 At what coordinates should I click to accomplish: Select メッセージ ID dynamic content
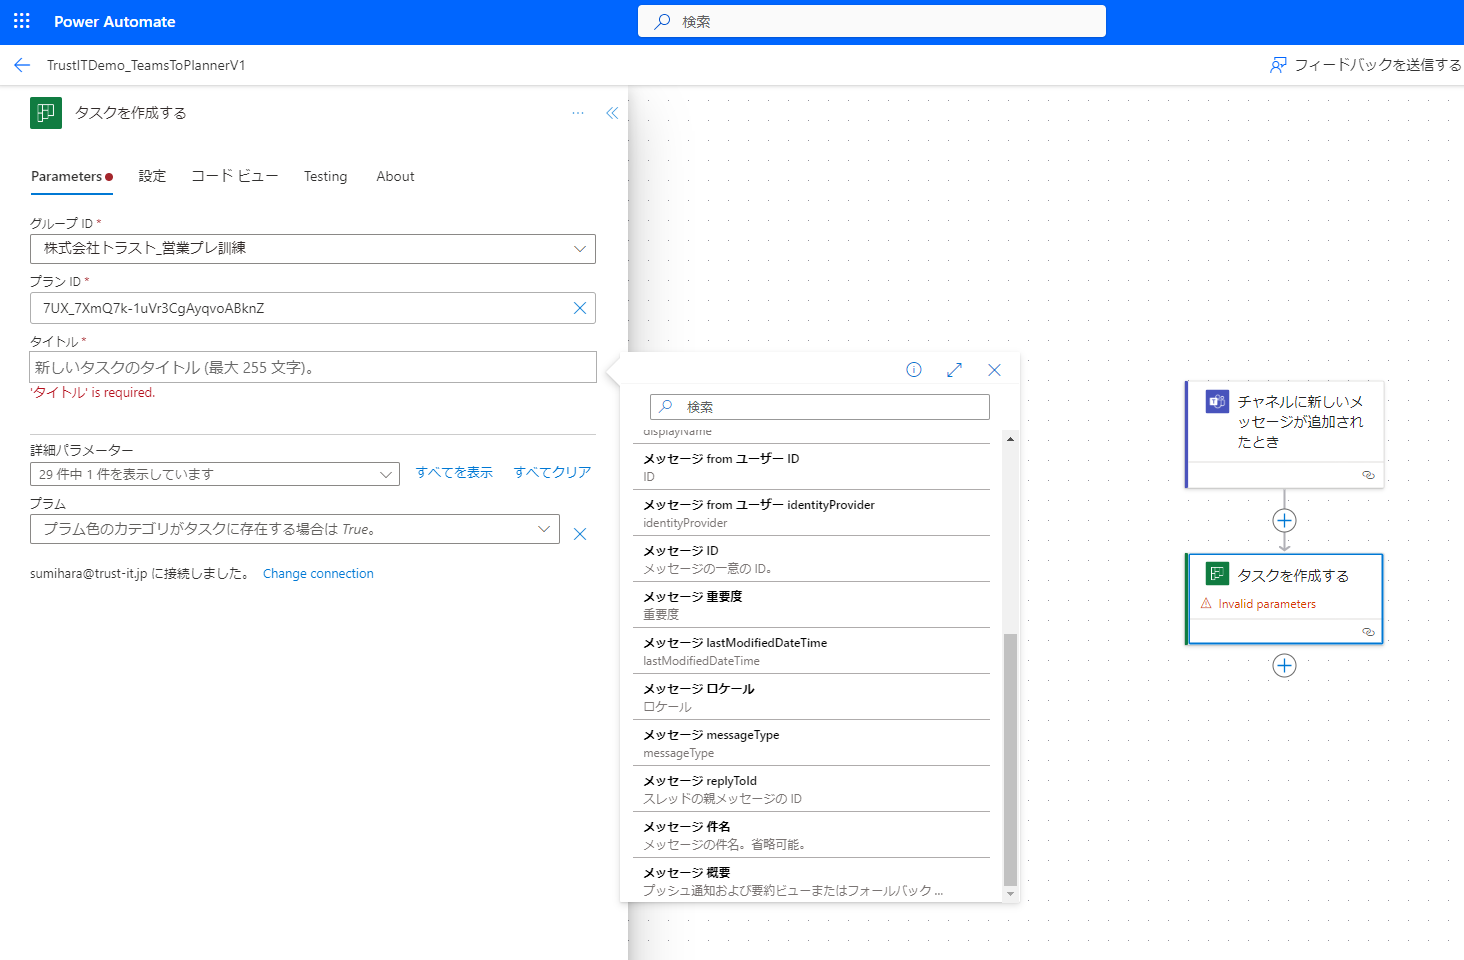click(811, 559)
